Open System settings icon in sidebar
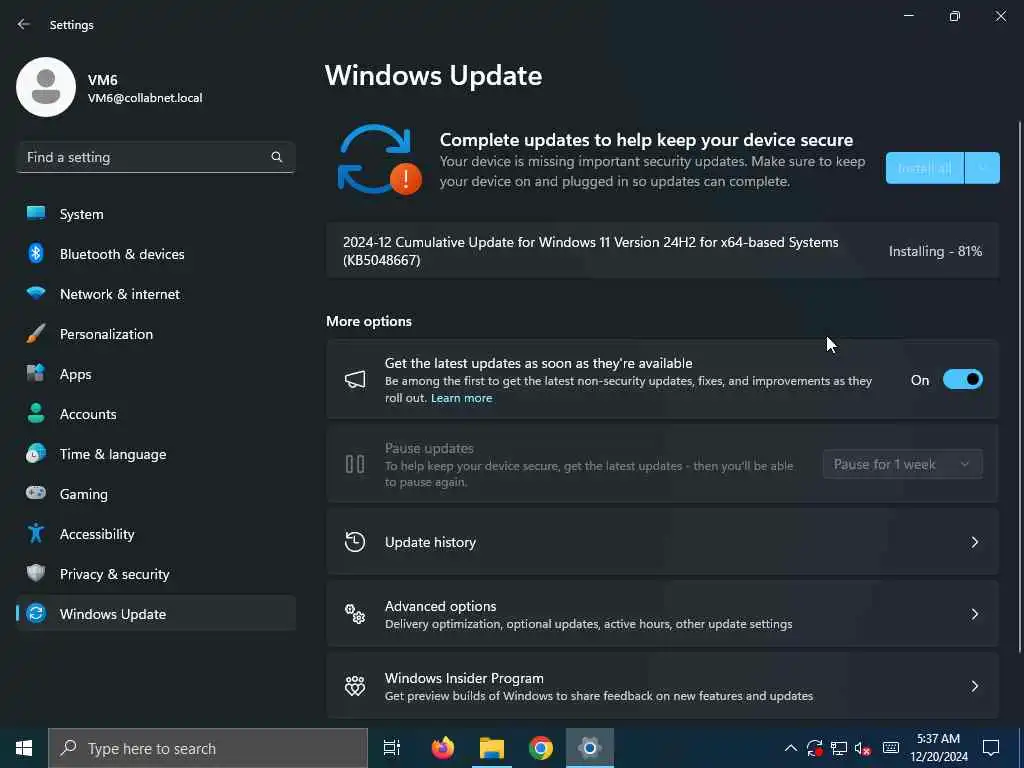The image size is (1024, 768). click(36, 213)
